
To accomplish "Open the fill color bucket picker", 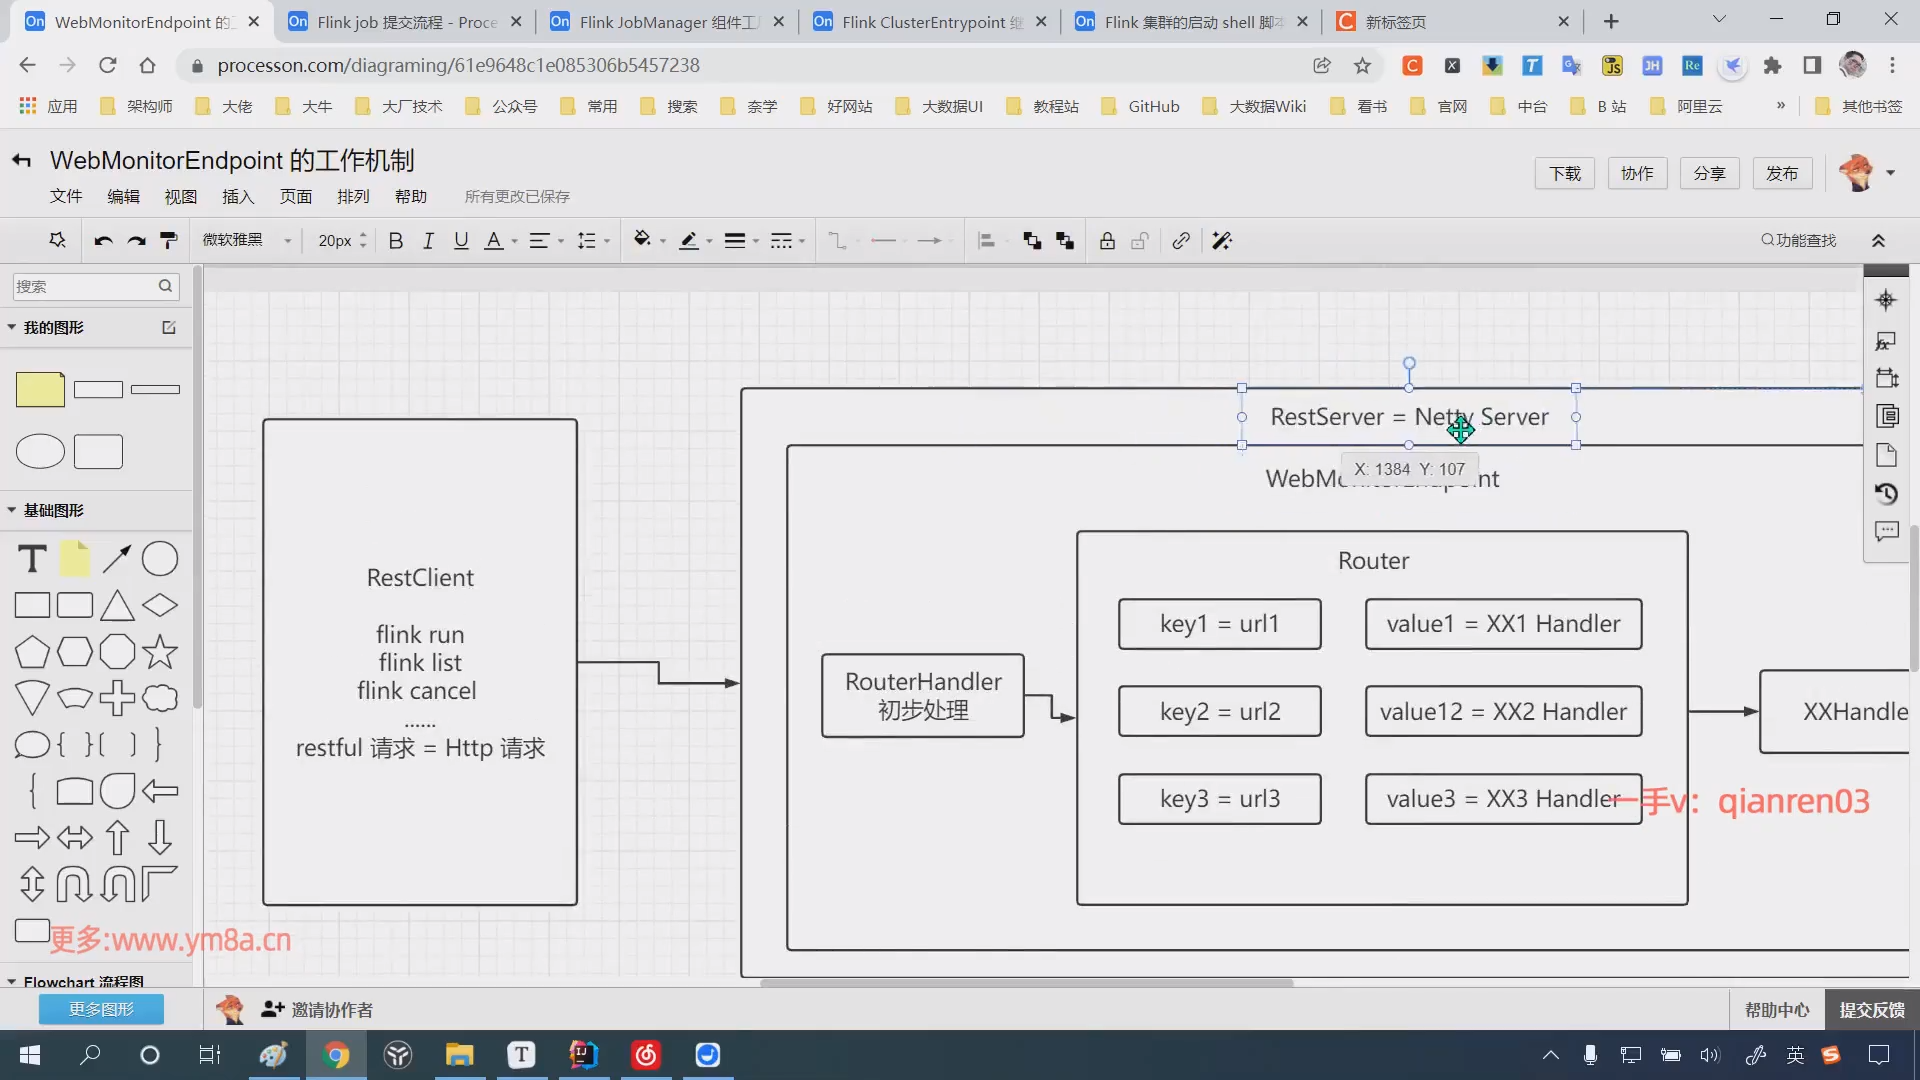I will [x=642, y=240].
